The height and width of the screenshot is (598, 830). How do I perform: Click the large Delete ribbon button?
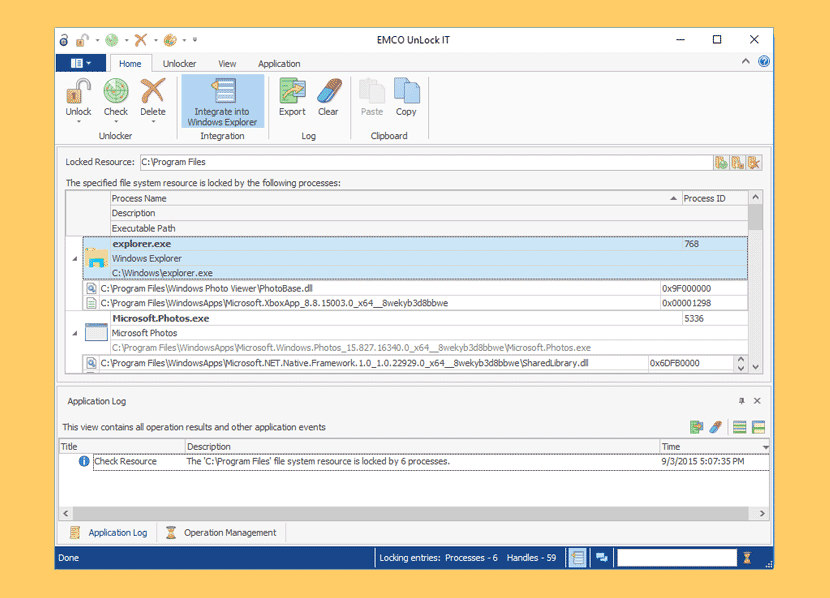click(152, 100)
